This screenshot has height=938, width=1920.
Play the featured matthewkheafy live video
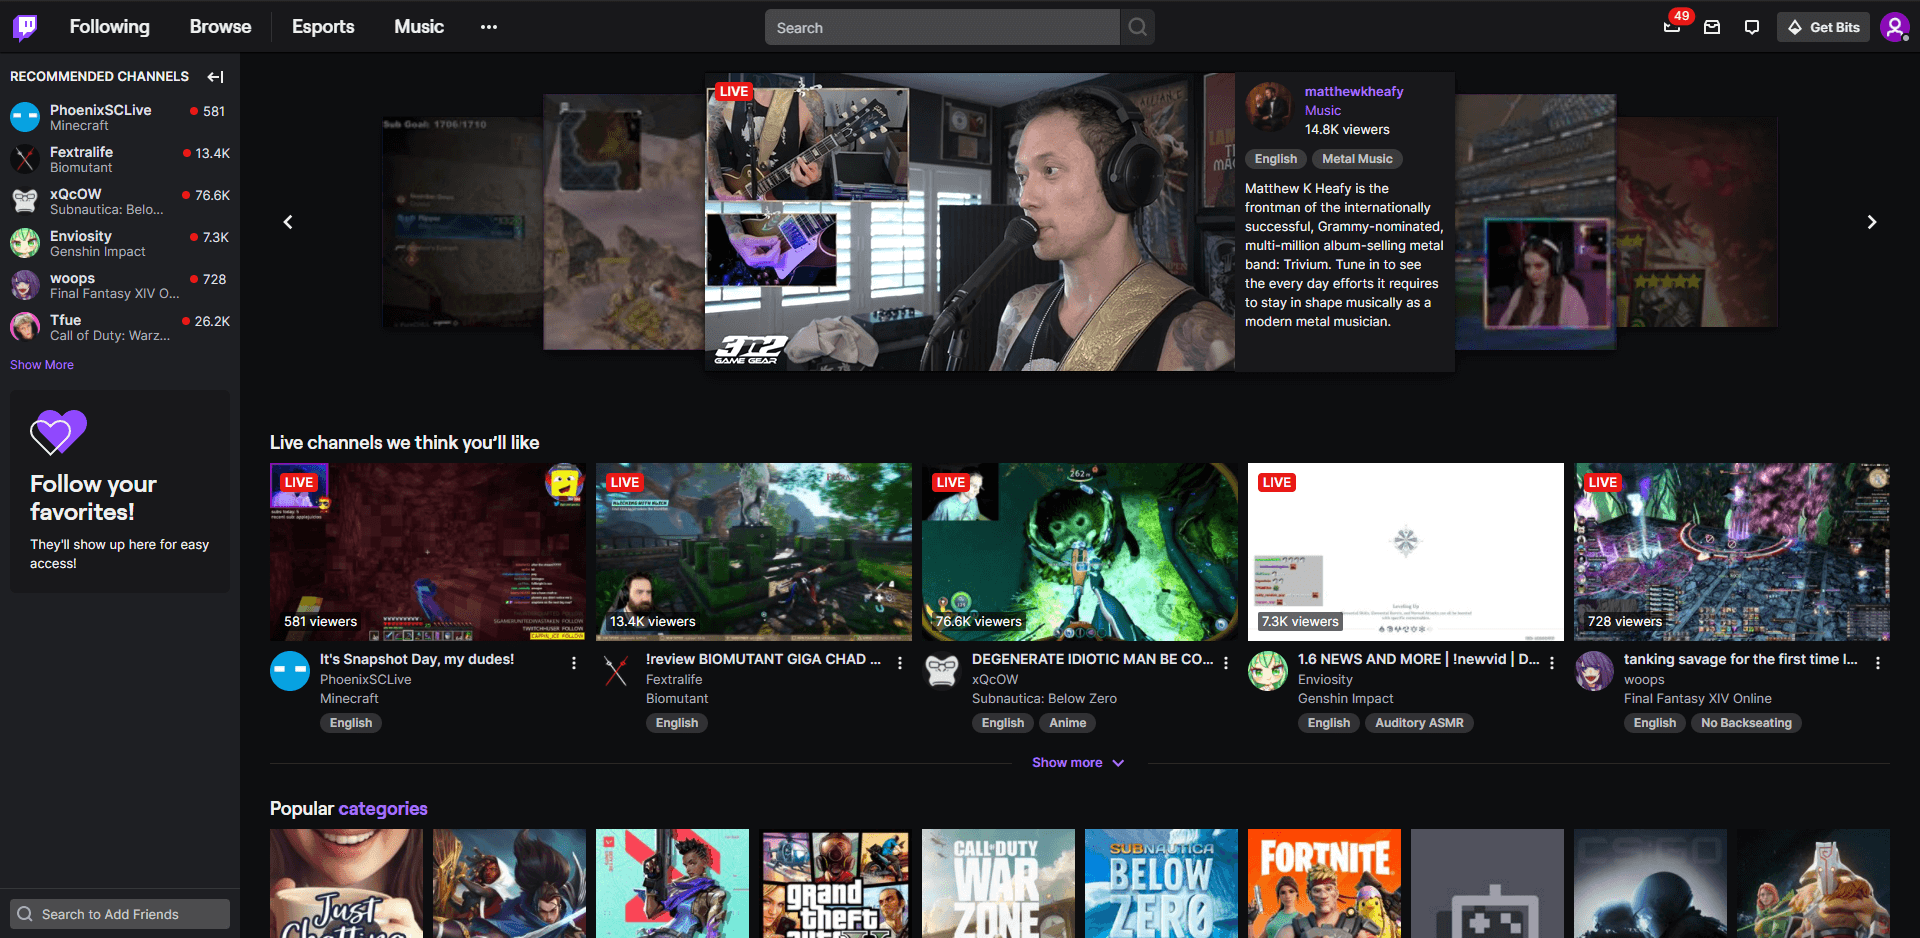click(970, 222)
